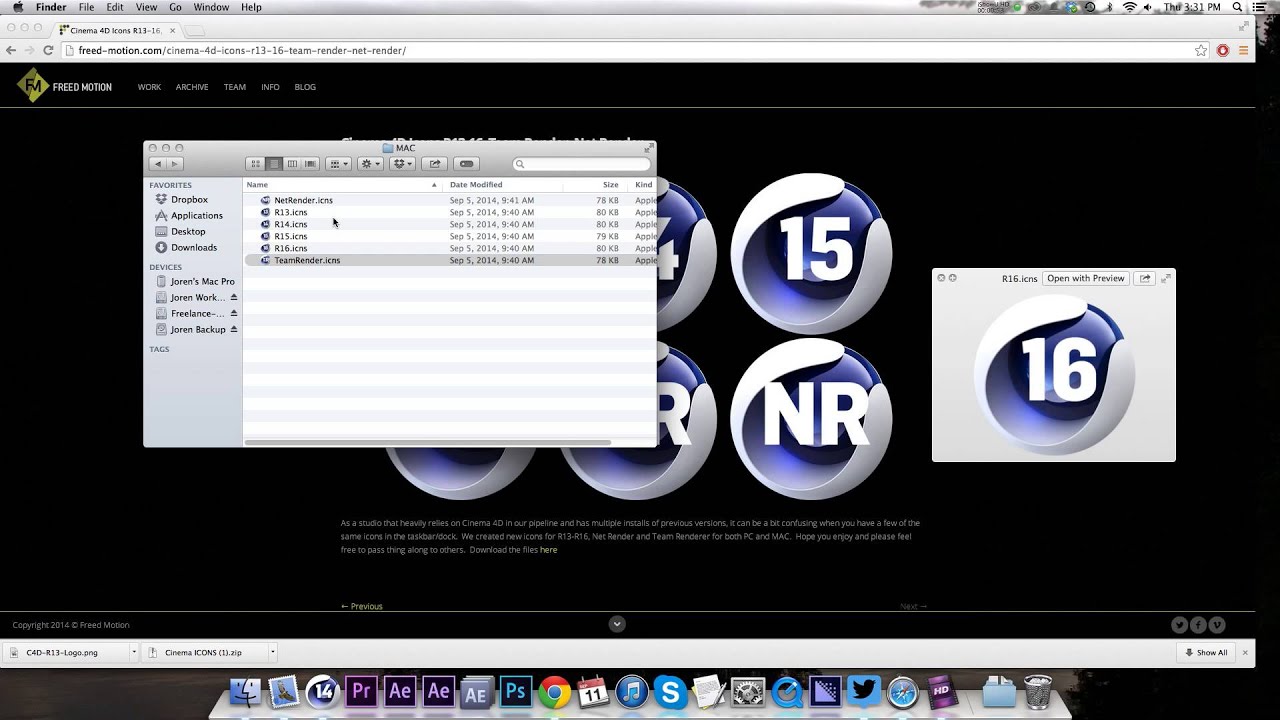The height and width of the screenshot is (720, 1280).
Task: Open the WORK page on Freed Motion site
Action: click(x=149, y=87)
